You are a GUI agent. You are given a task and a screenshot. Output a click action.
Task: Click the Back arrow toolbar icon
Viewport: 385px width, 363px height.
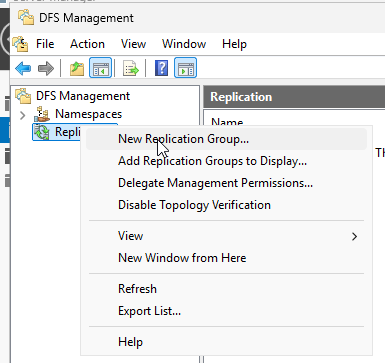23,68
